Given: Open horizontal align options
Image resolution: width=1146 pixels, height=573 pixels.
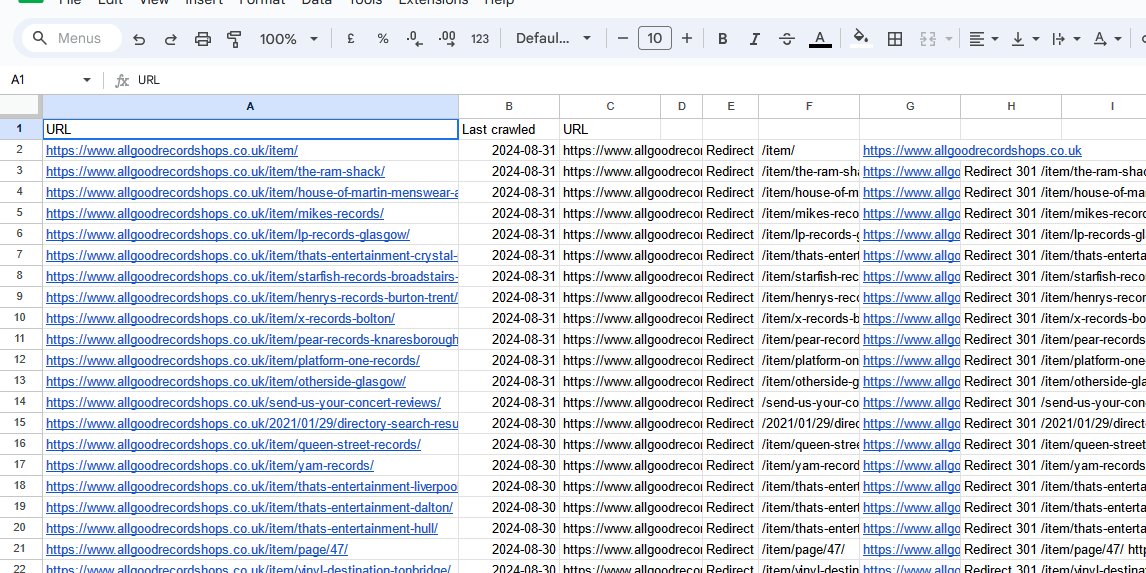Looking at the screenshot, I should (983, 39).
